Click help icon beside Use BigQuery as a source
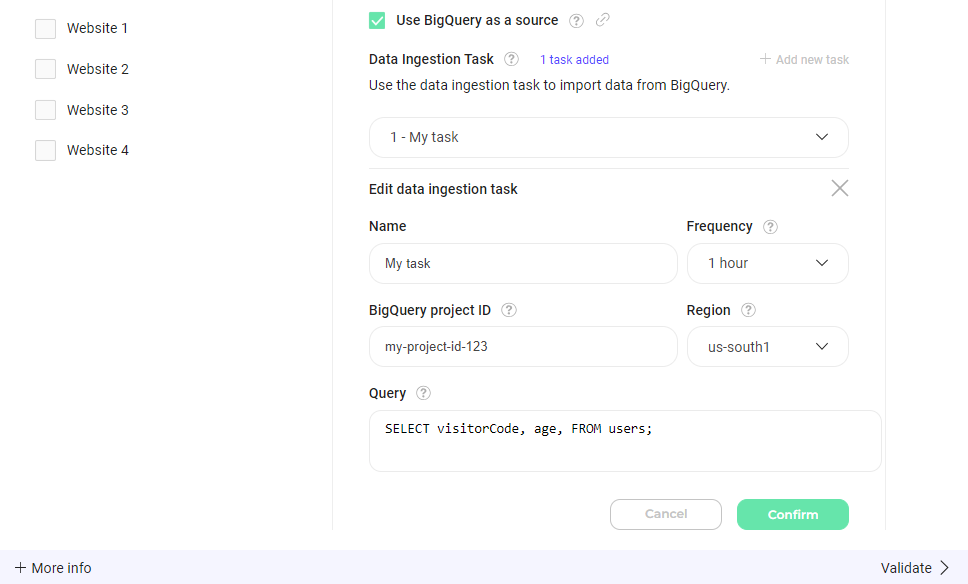 576,20
